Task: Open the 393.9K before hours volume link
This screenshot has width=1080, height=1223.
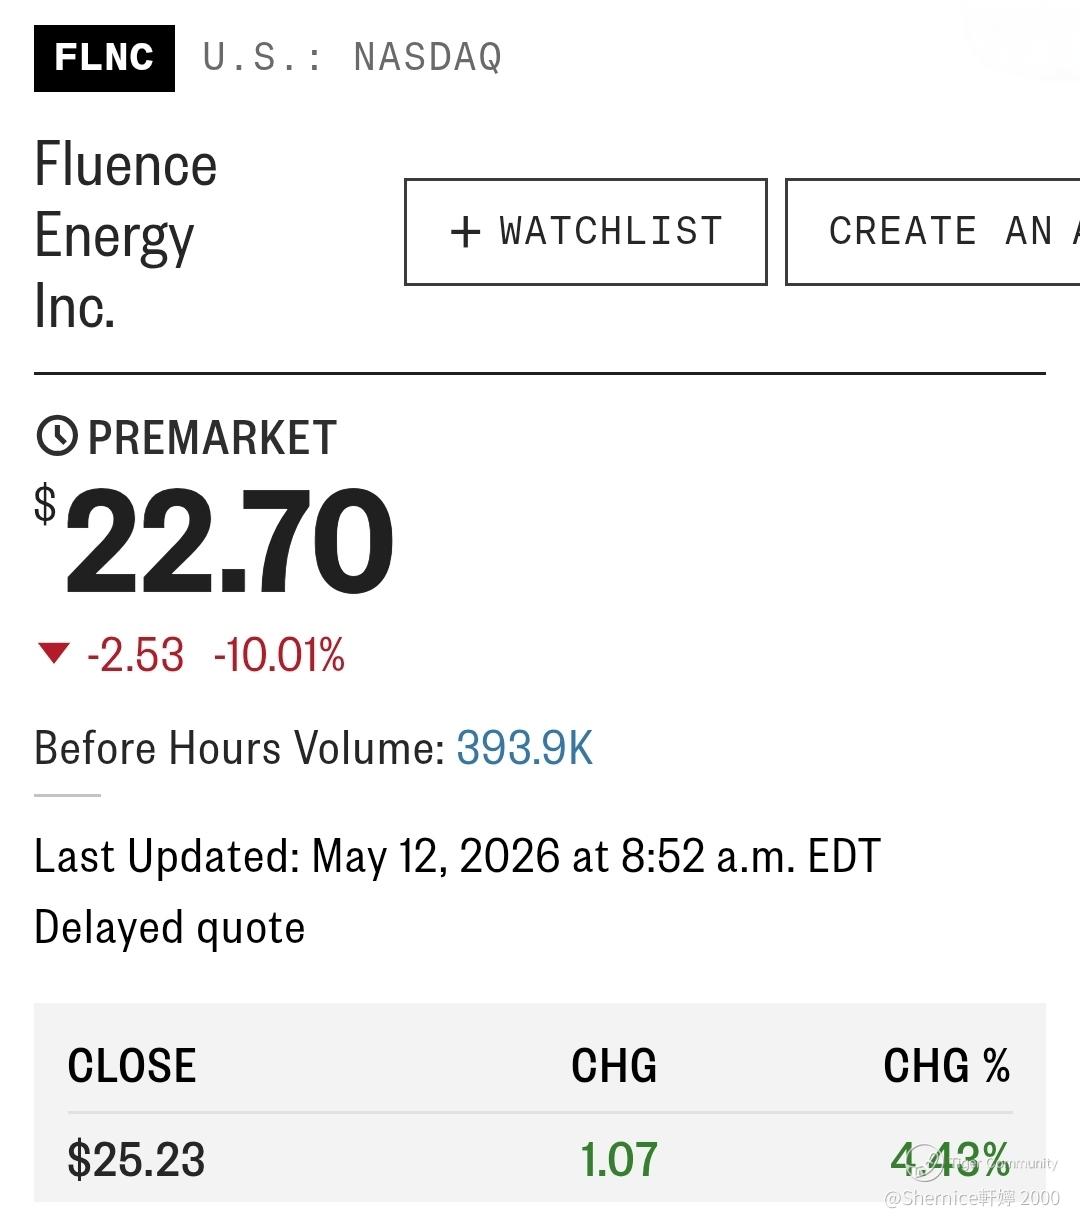Action: point(525,748)
